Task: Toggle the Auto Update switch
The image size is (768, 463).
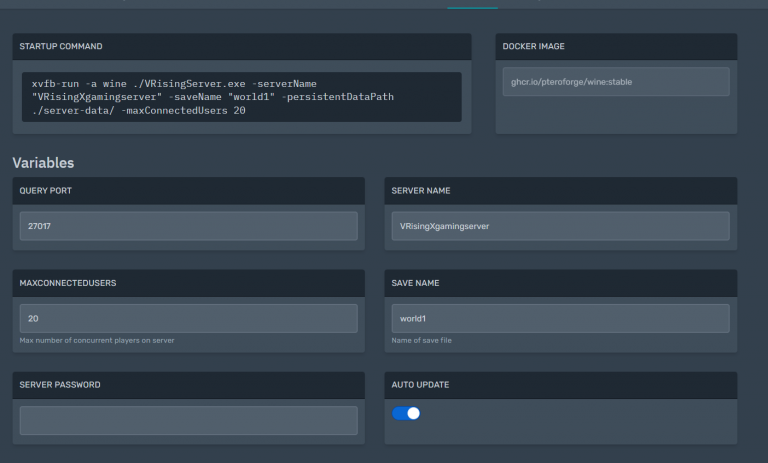Action: tap(406, 413)
